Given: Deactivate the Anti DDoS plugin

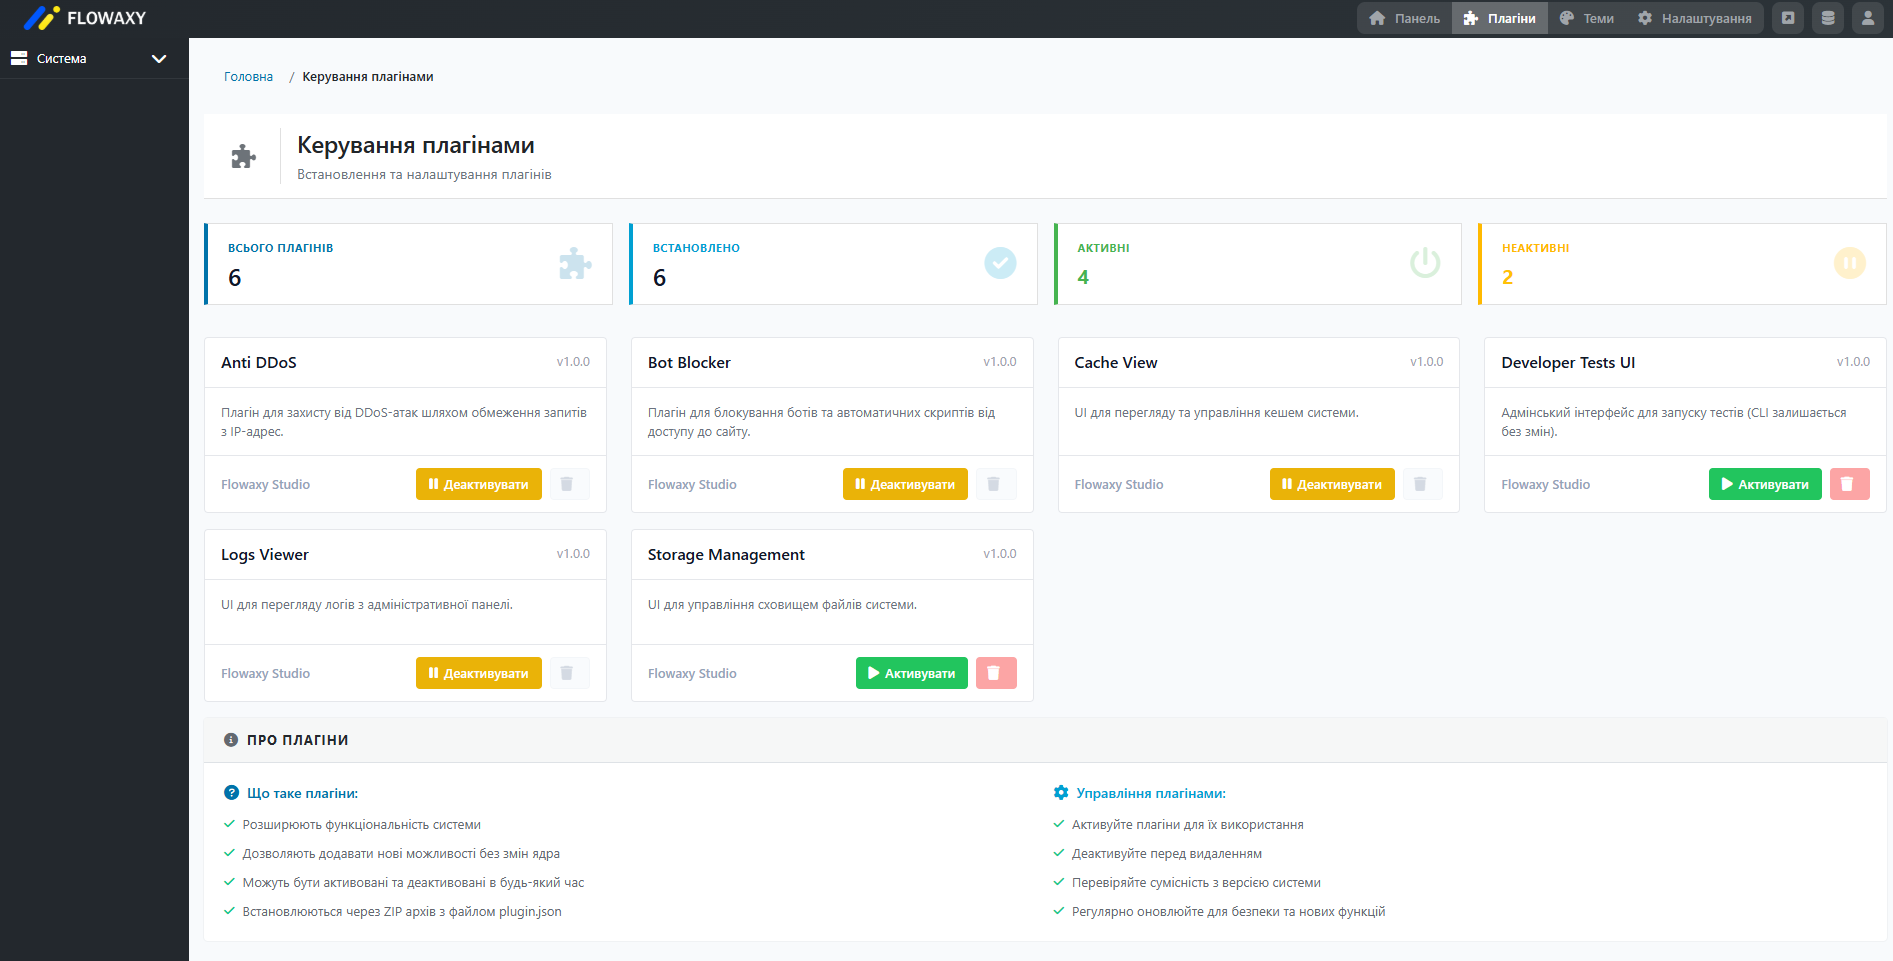Looking at the screenshot, I should click(x=478, y=484).
